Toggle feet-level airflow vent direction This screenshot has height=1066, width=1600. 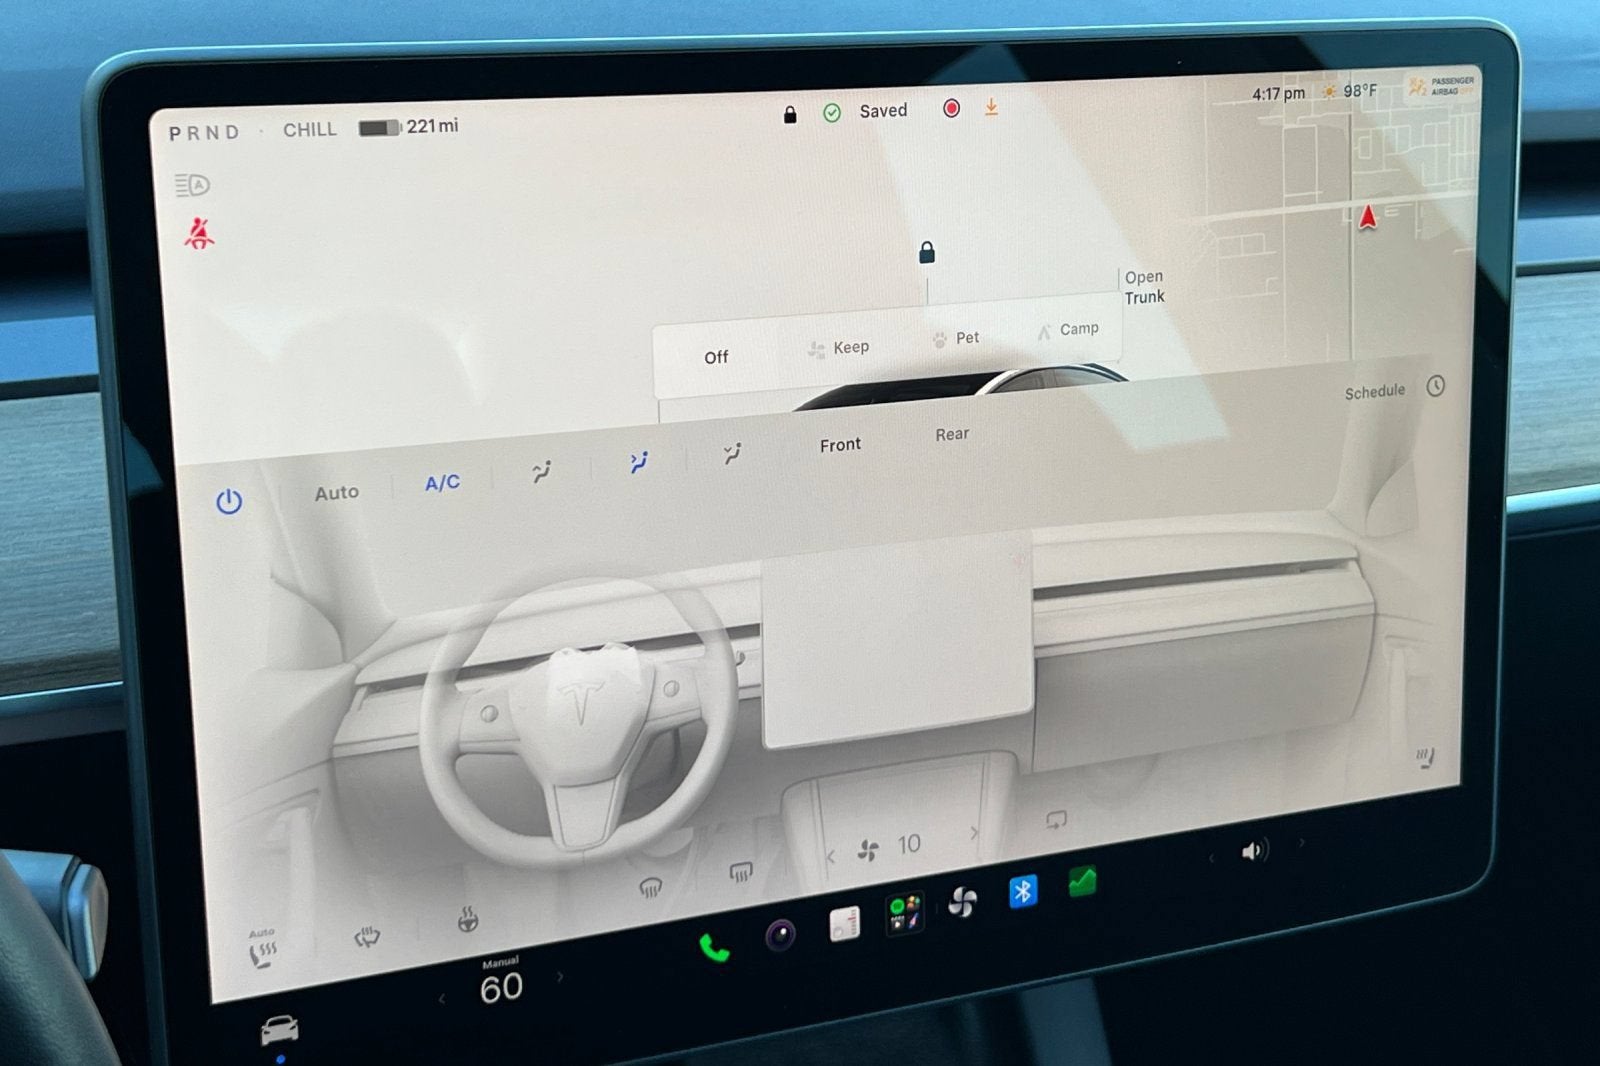(x=733, y=454)
